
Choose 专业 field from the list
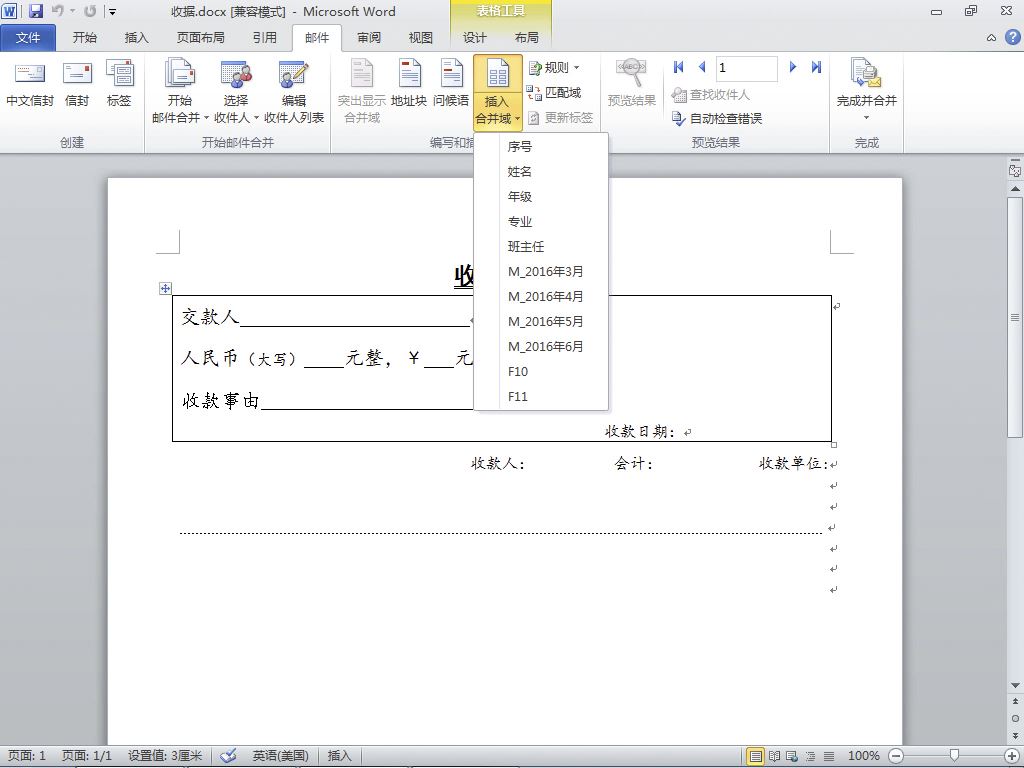coord(541,221)
